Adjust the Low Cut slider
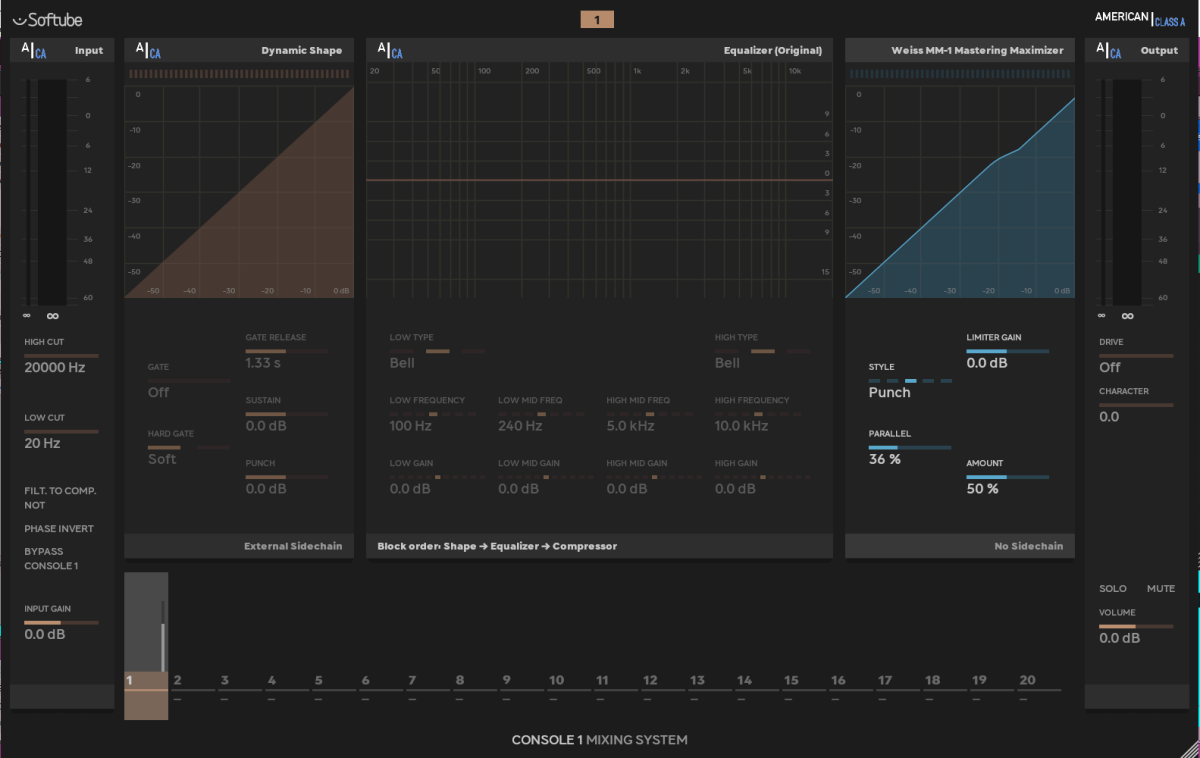 coord(61,431)
